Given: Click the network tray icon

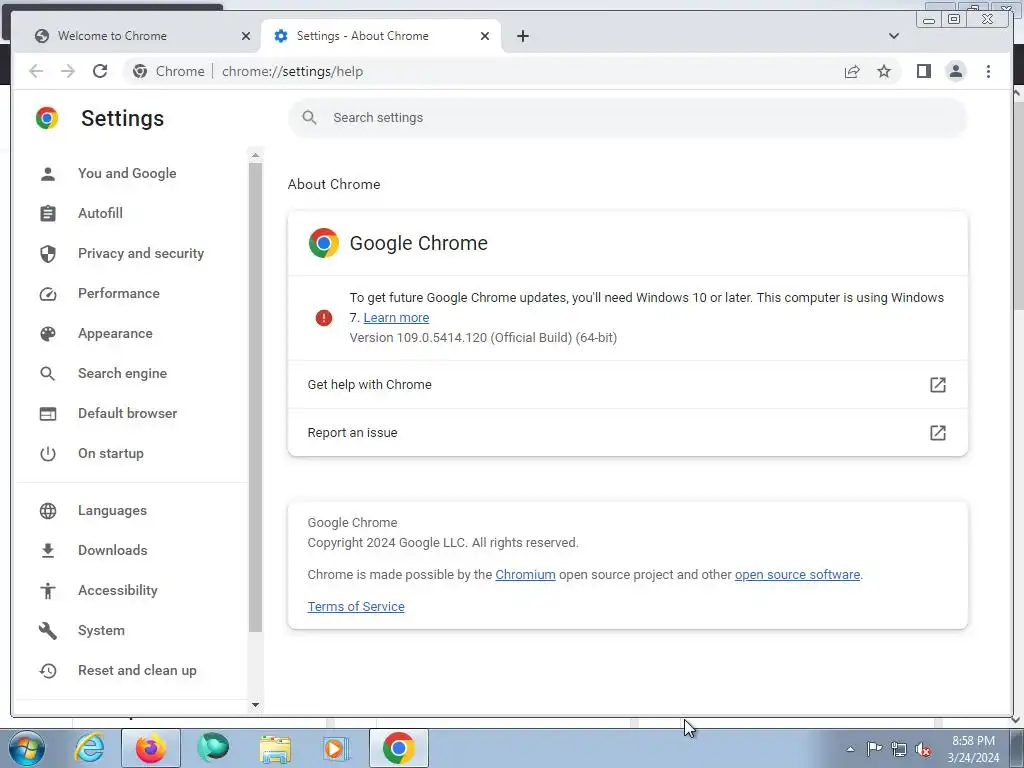Looking at the screenshot, I should [899, 749].
